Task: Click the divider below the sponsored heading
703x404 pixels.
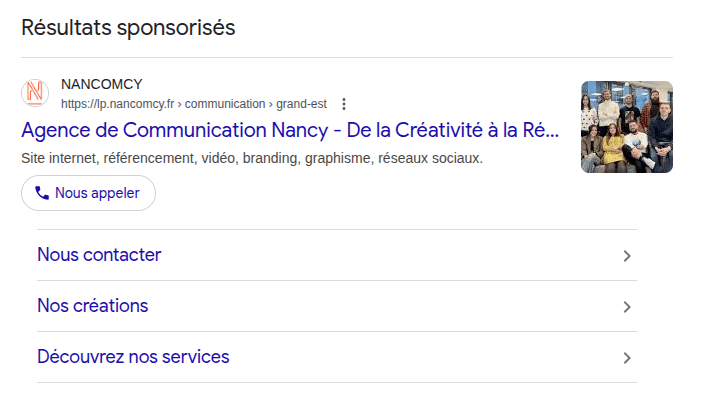Action: (x=346, y=57)
